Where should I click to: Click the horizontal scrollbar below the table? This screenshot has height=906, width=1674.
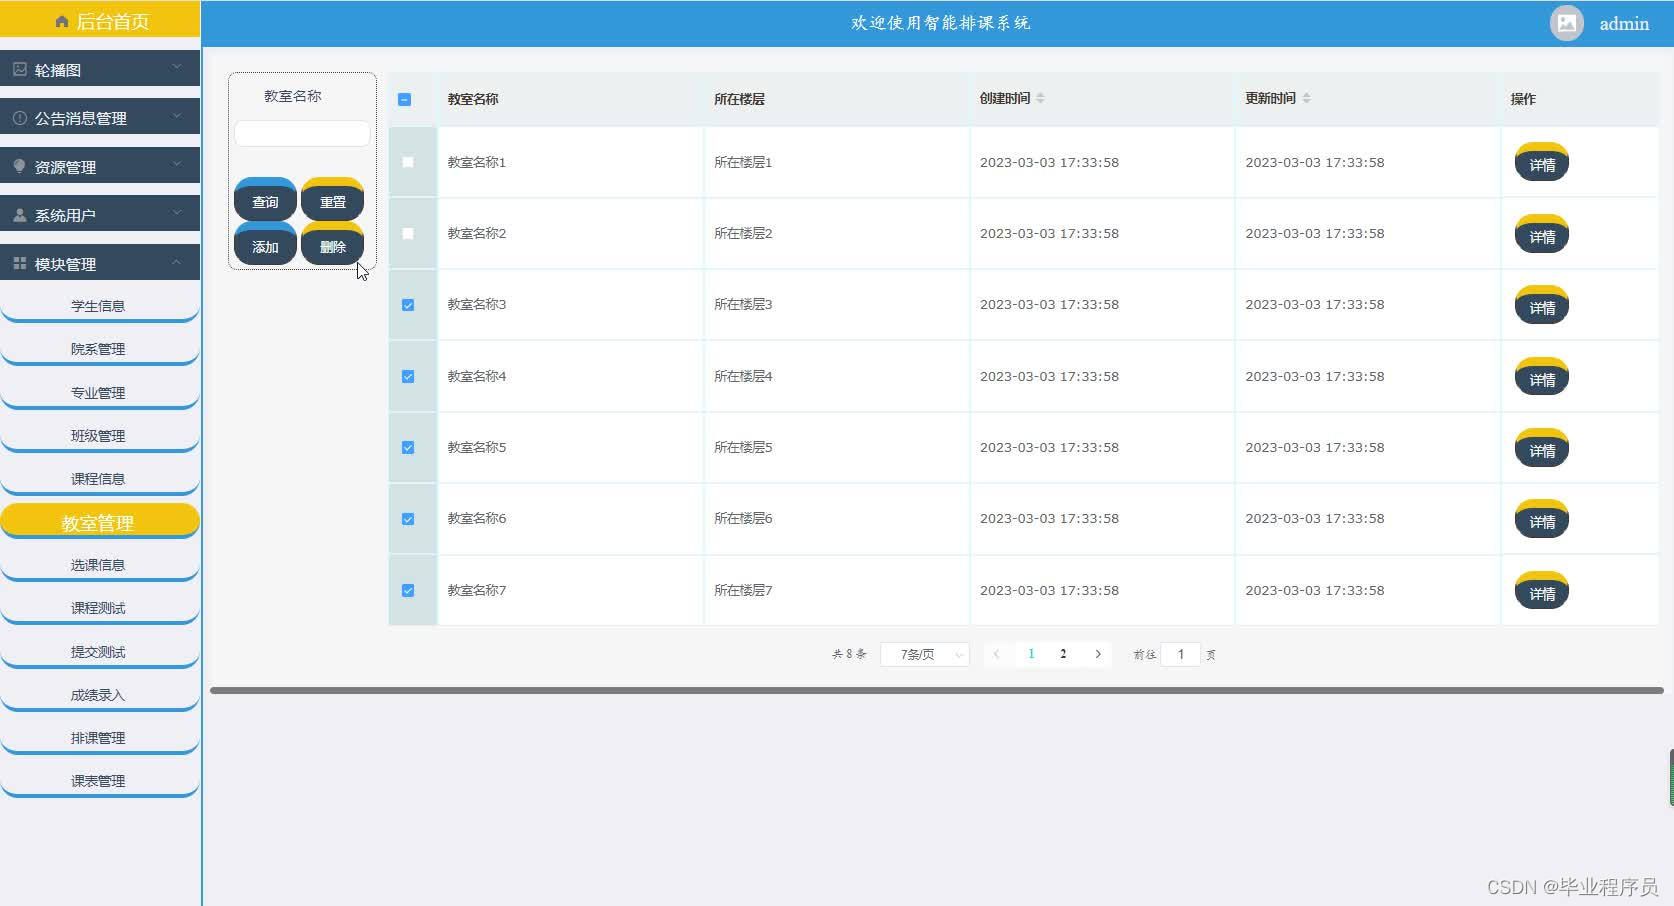[937, 690]
